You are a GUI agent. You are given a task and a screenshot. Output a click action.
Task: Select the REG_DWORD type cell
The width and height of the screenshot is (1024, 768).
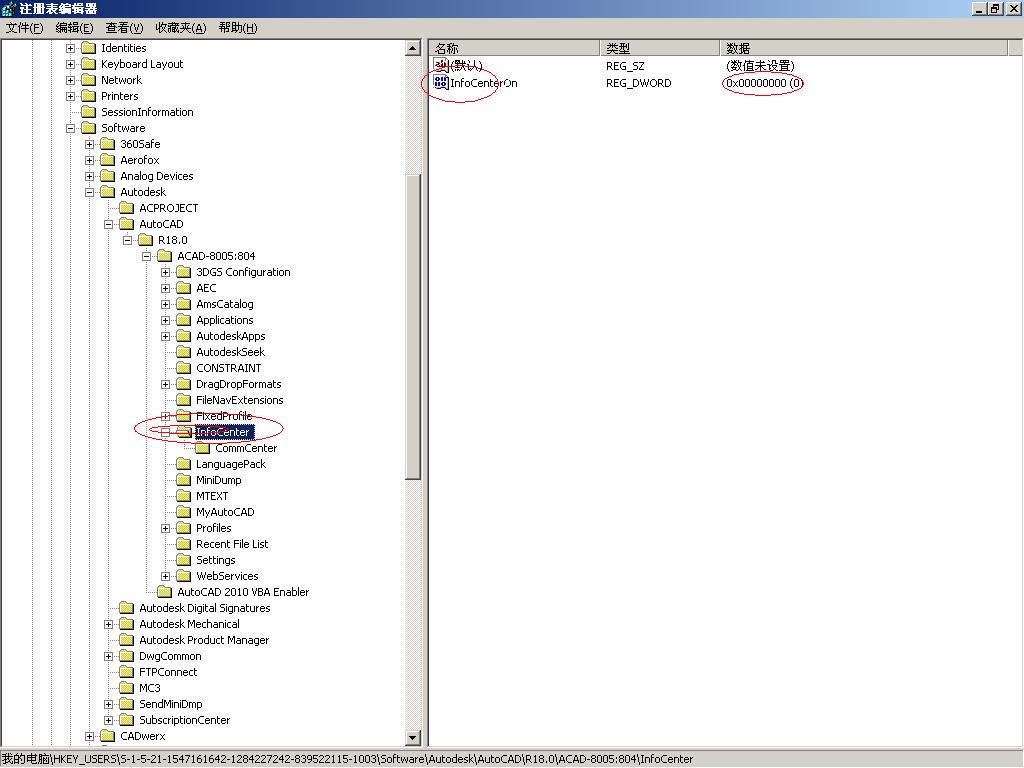point(638,83)
